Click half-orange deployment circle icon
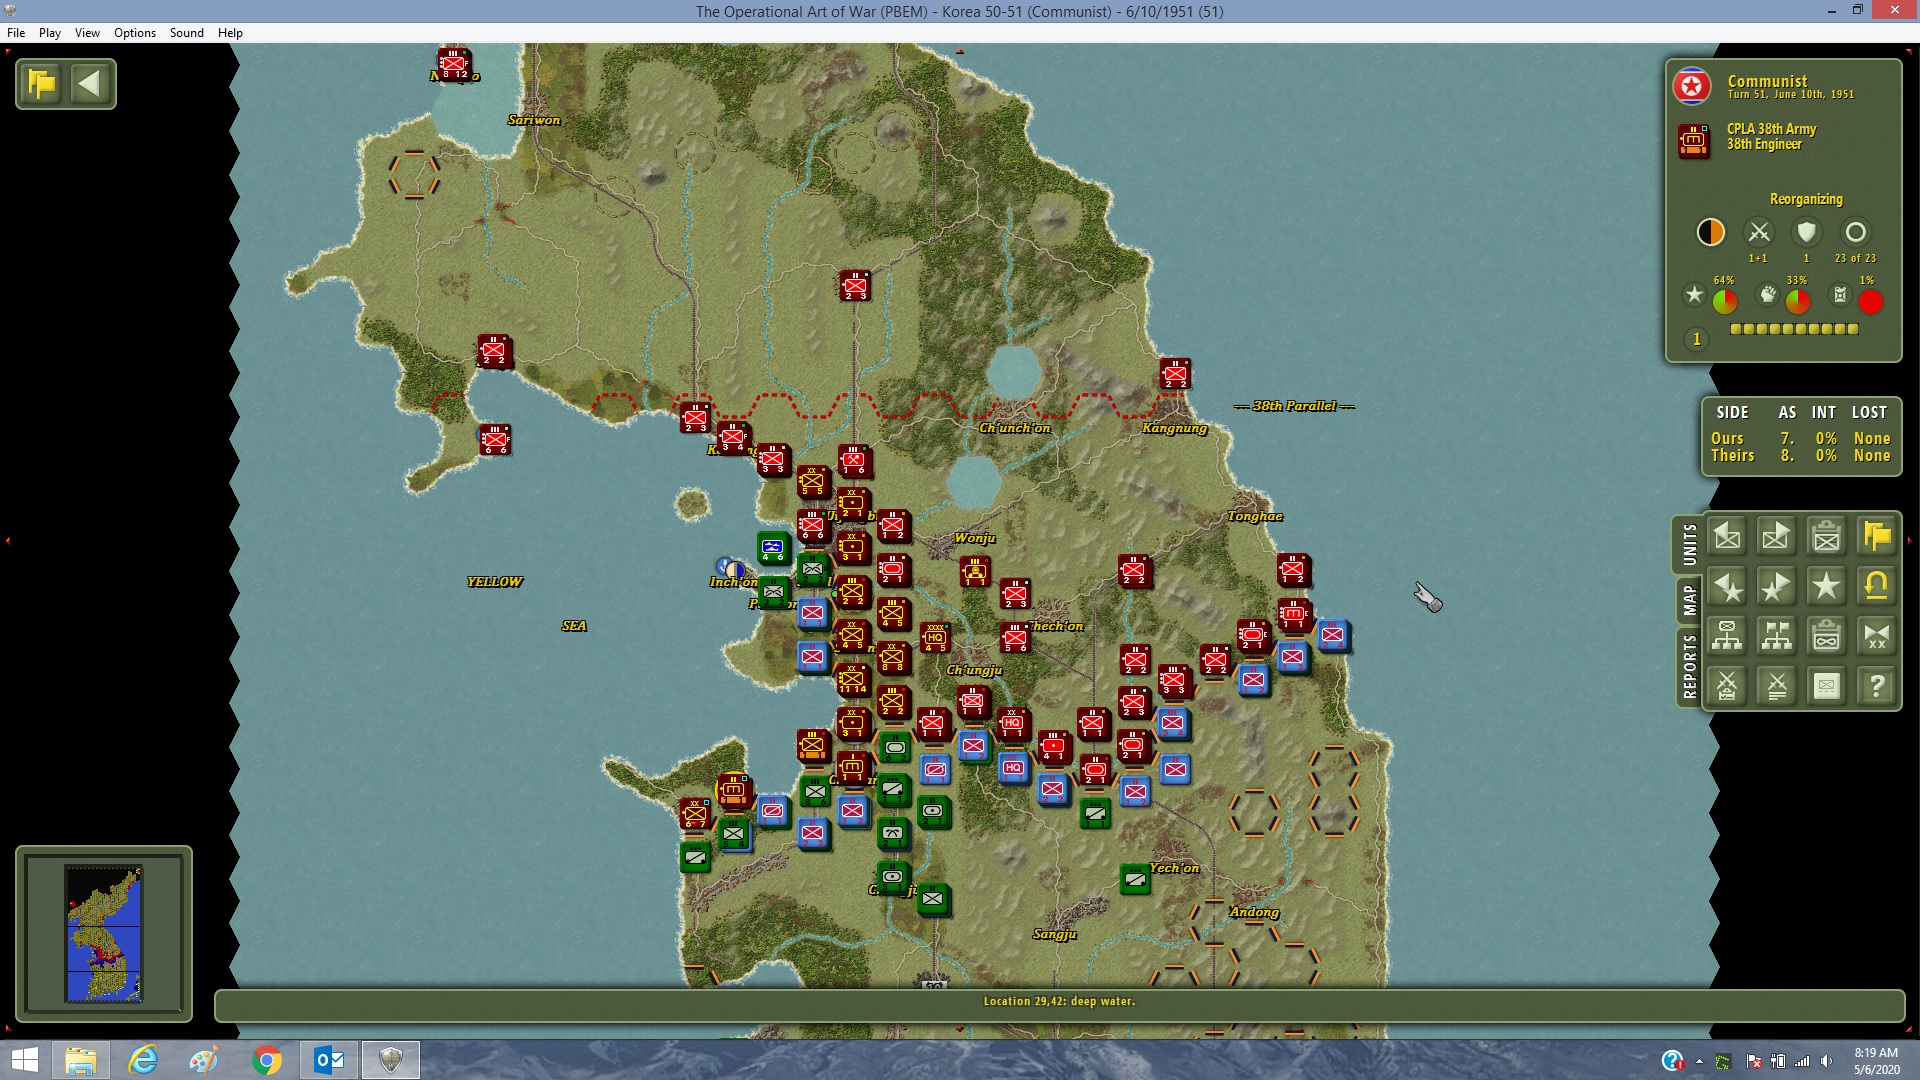Viewport: 1920px width, 1080px height. pyautogui.click(x=1711, y=232)
